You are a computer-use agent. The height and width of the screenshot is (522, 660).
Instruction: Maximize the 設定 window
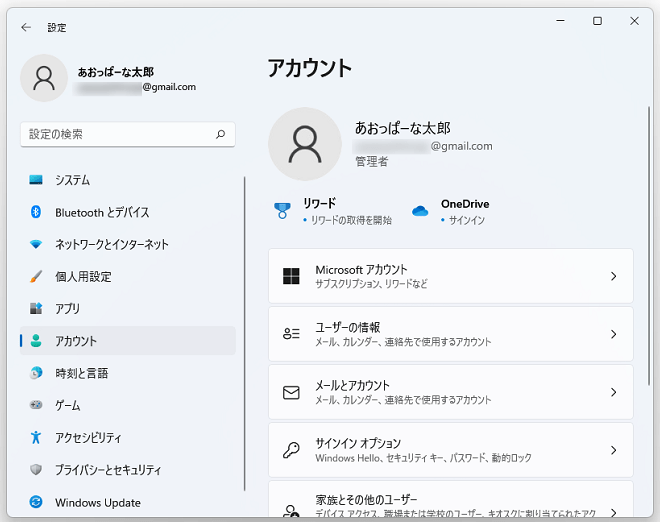(597, 21)
